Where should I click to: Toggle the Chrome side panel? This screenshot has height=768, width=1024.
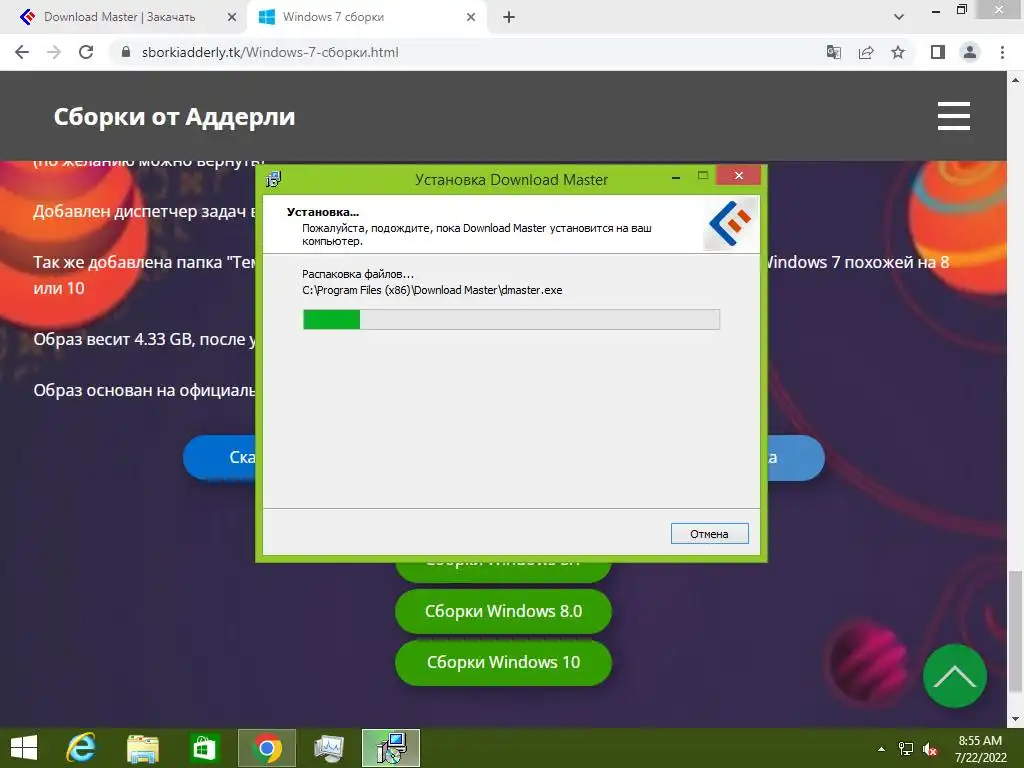tap(938, 52)
